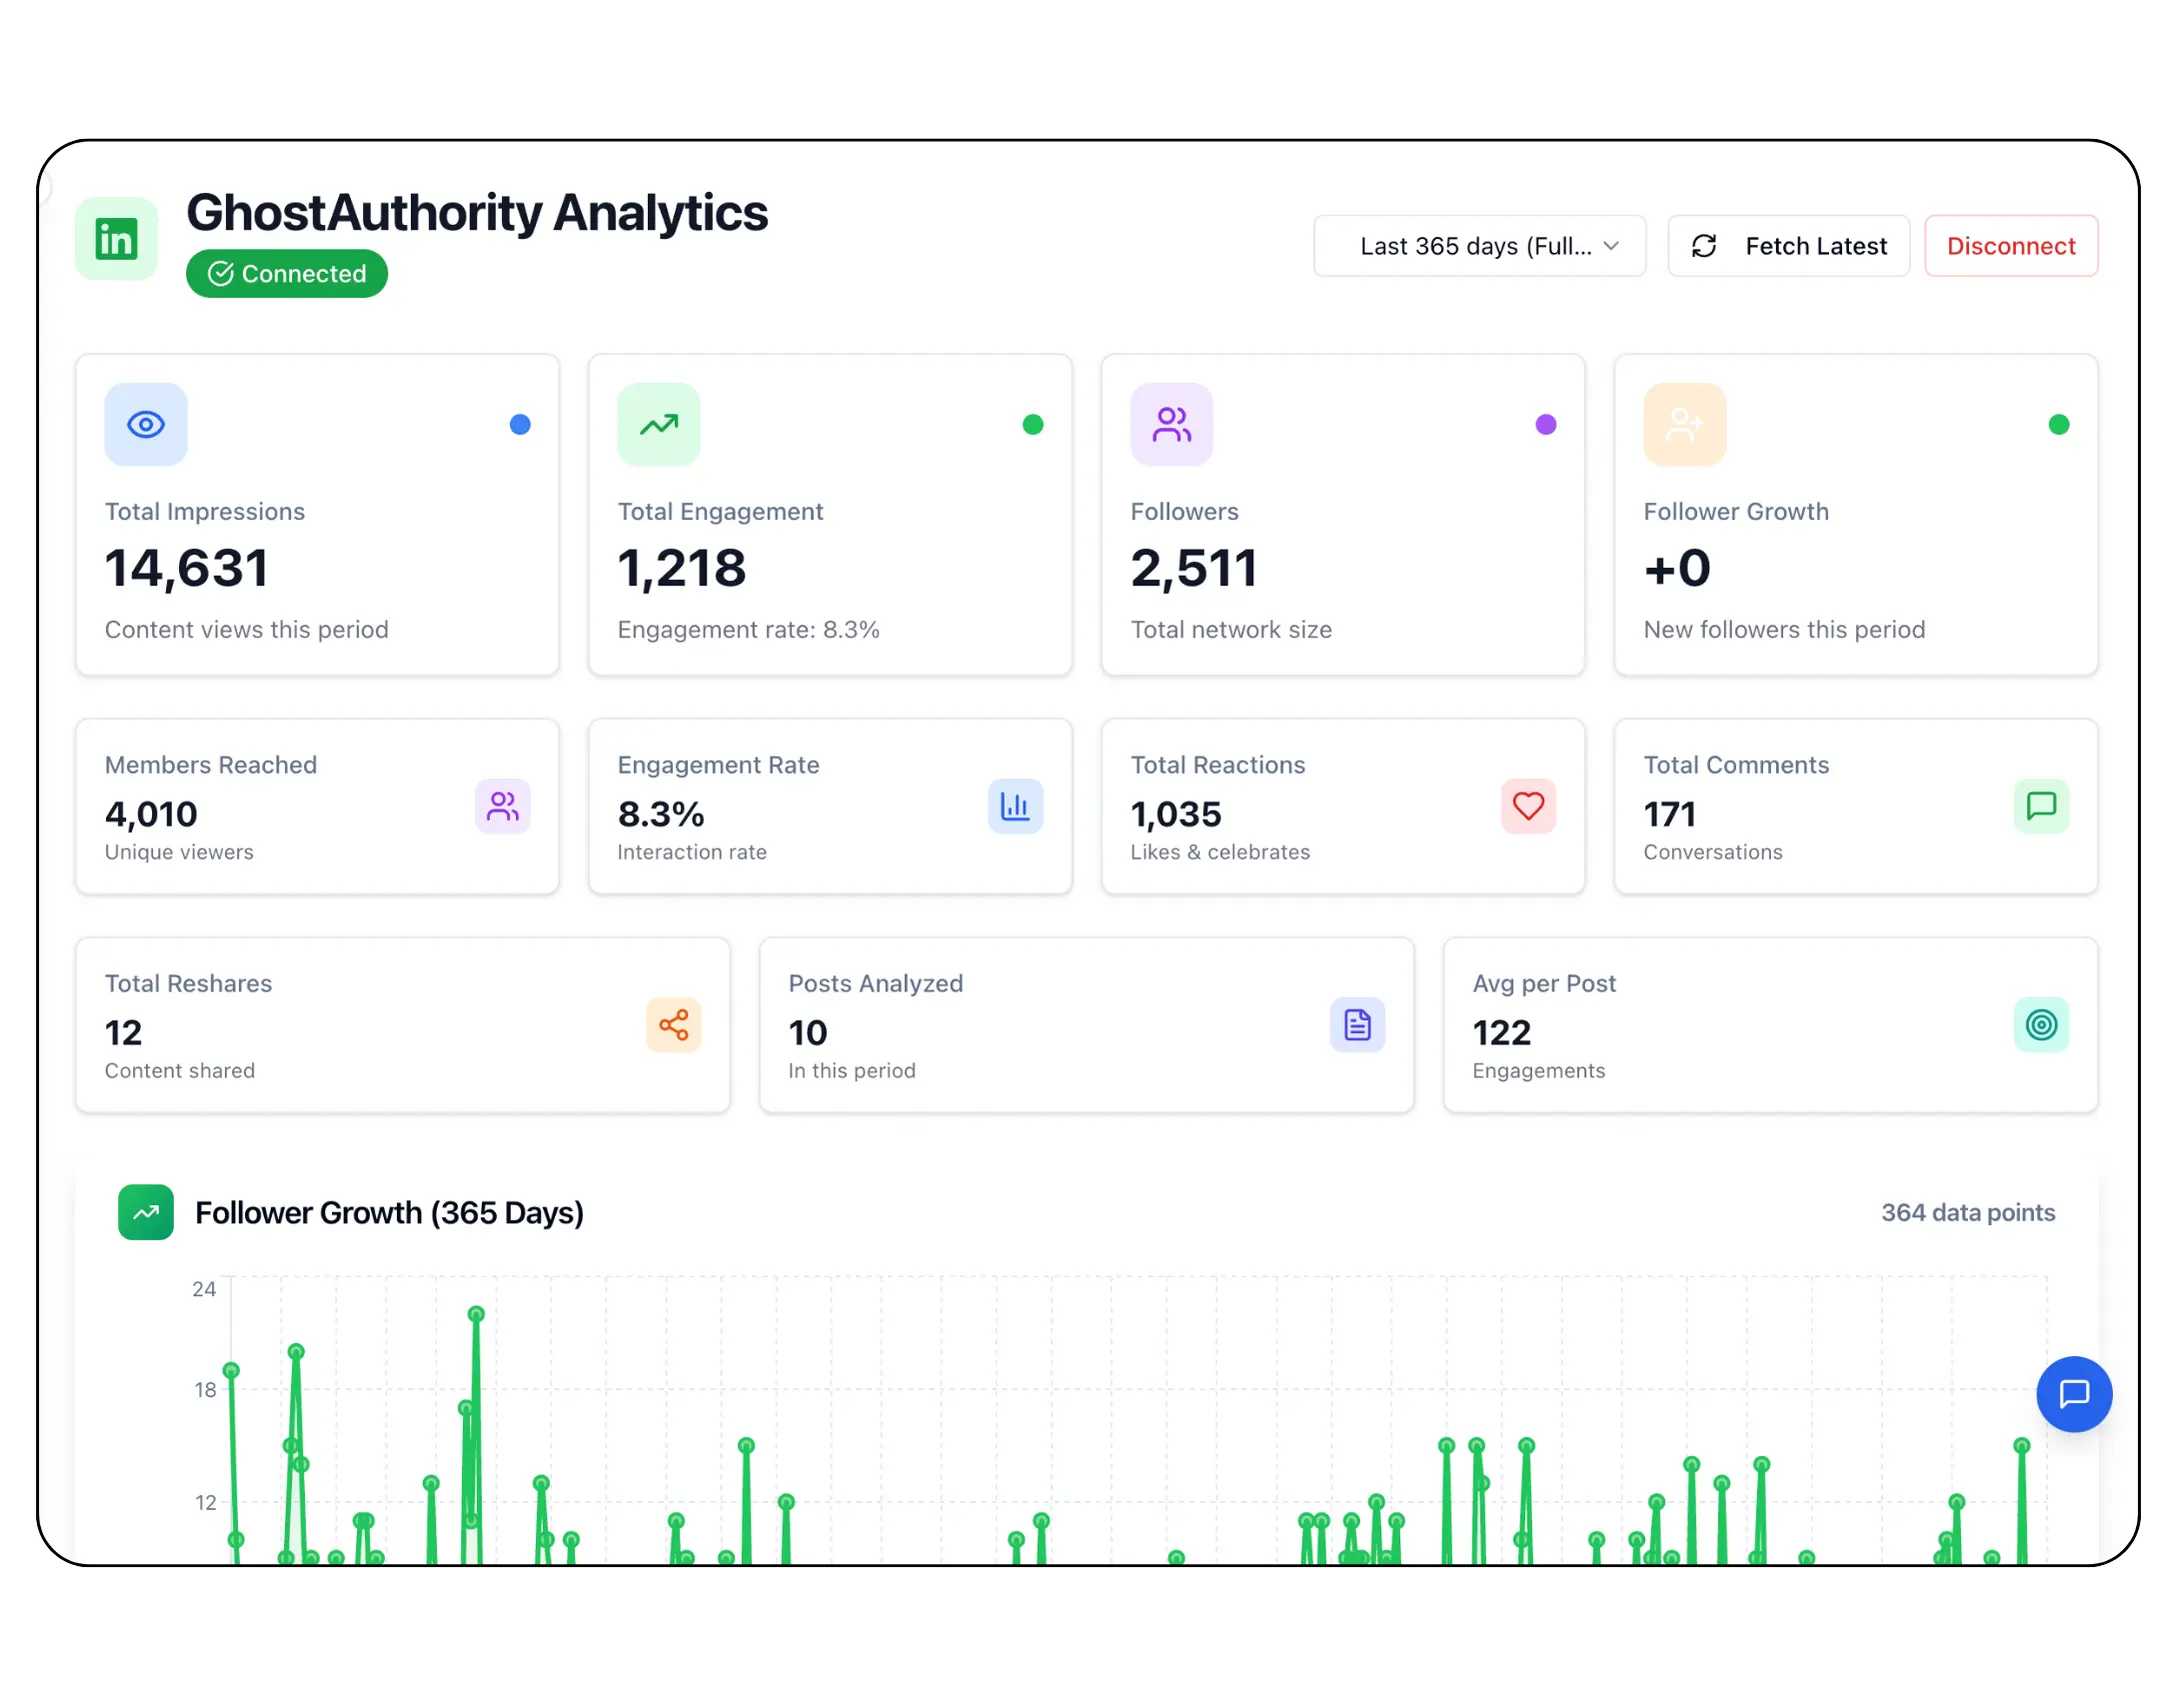
Task: Toggle the blue status dot on Total Impressions
Action: click(520, 424)
